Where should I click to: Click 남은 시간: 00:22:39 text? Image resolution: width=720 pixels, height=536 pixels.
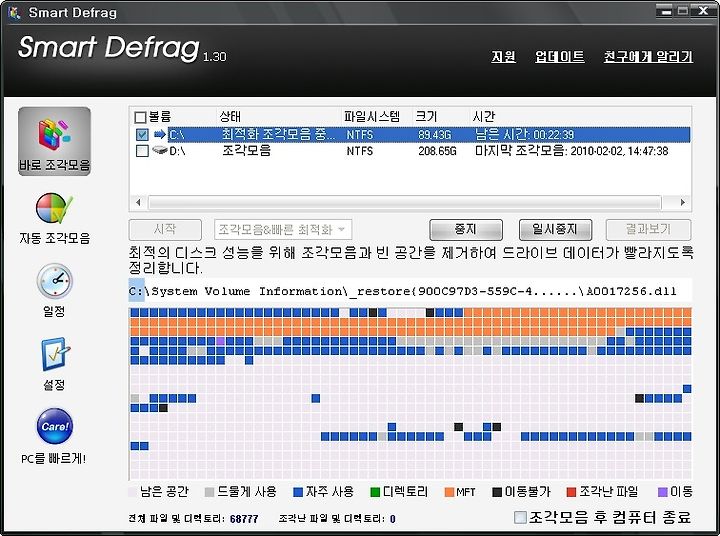(x=524, y=135)
